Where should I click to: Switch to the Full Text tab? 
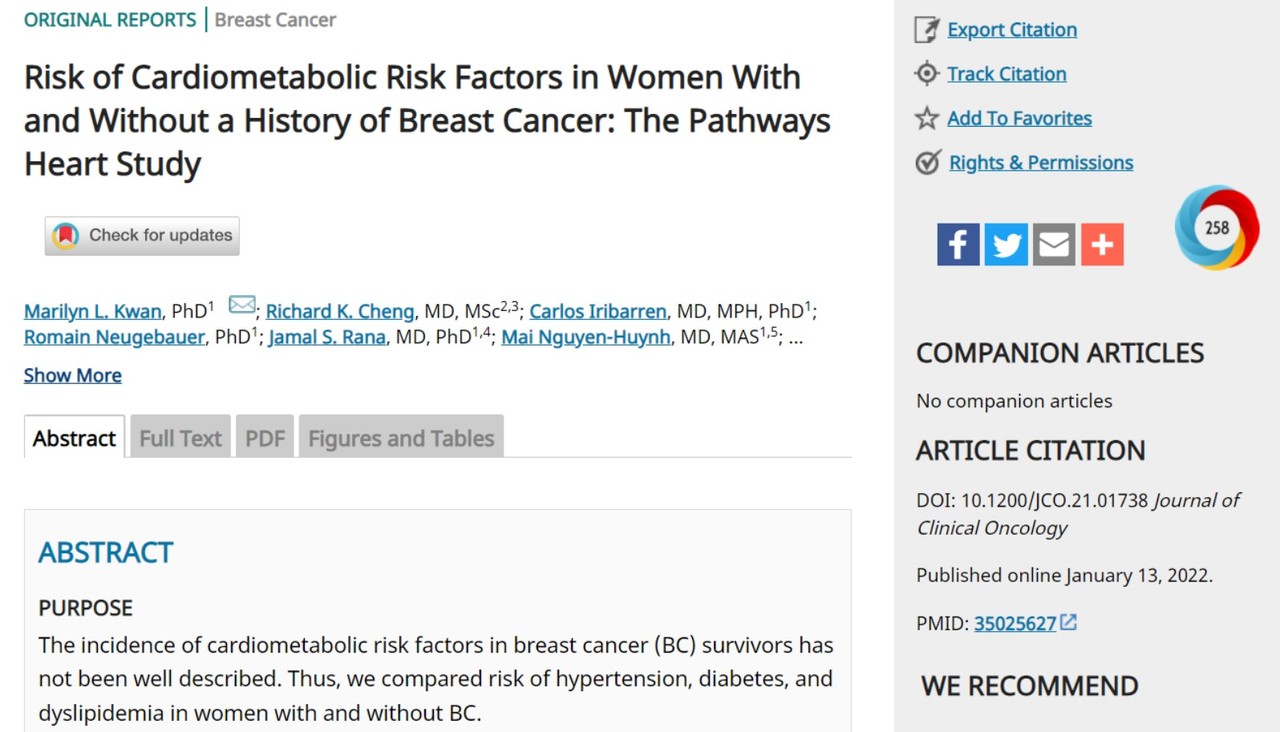(180, 438)
